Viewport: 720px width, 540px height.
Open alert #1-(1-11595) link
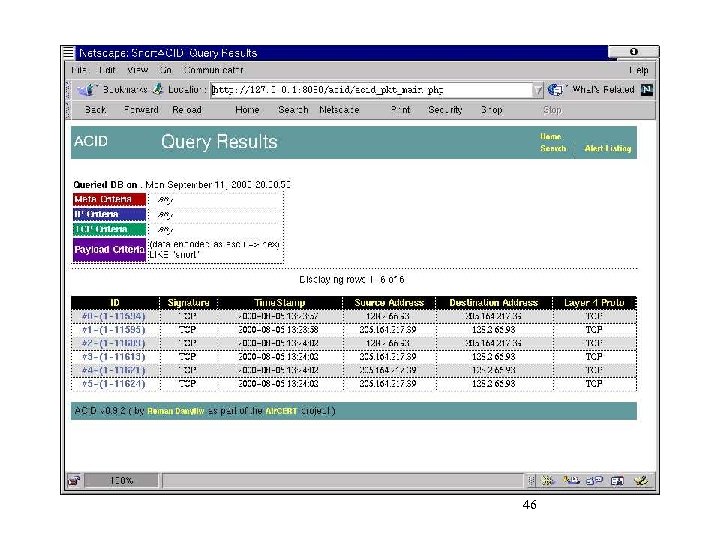113,330
